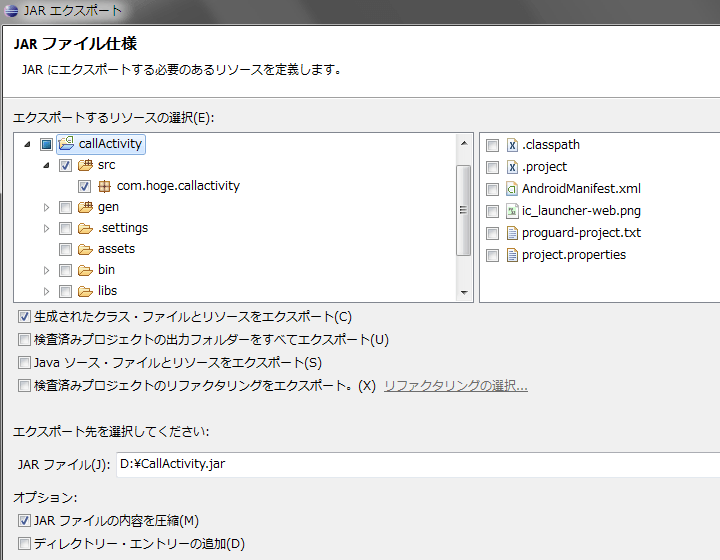Click the com.hoge.callactivity package icon
Screen dimensions: 720x560
tap(104, 186)
